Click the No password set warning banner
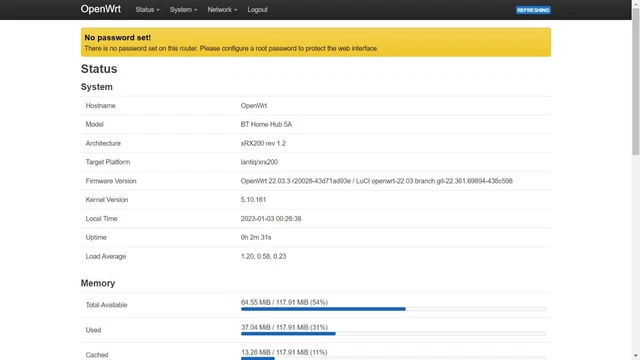 point(316,42)
